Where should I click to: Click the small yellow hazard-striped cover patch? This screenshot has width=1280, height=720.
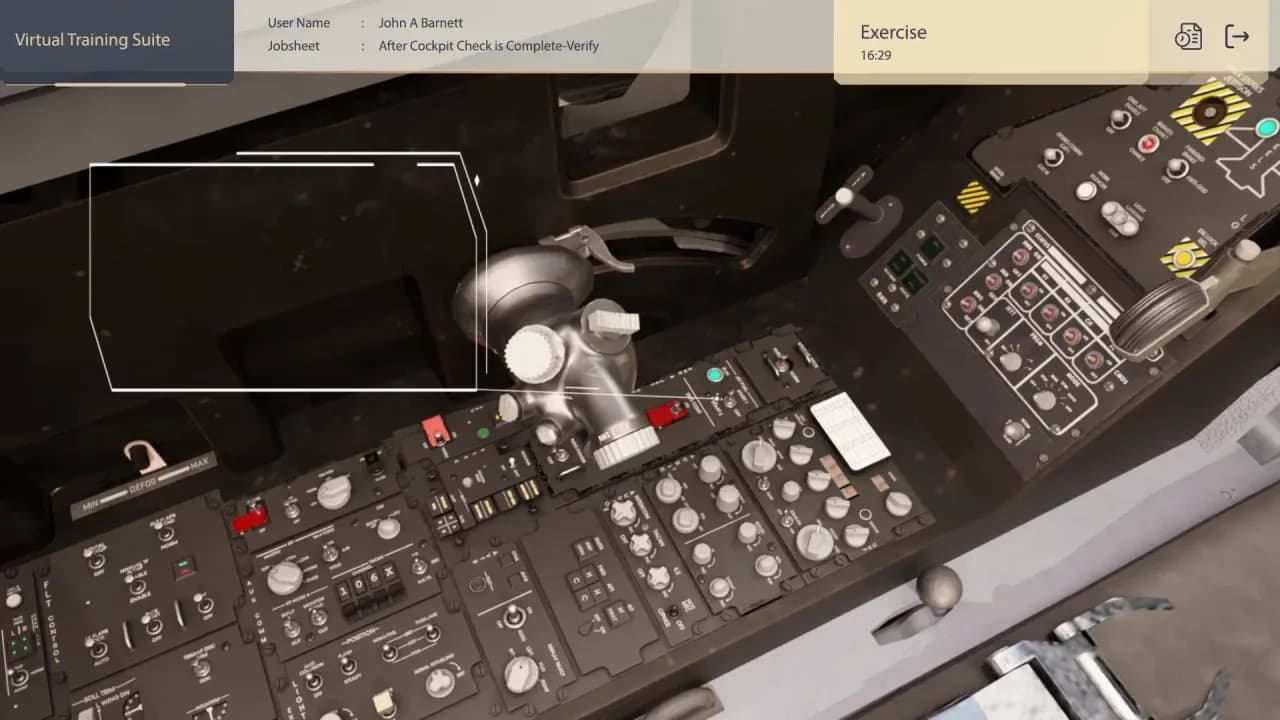(x=973, y=197)
